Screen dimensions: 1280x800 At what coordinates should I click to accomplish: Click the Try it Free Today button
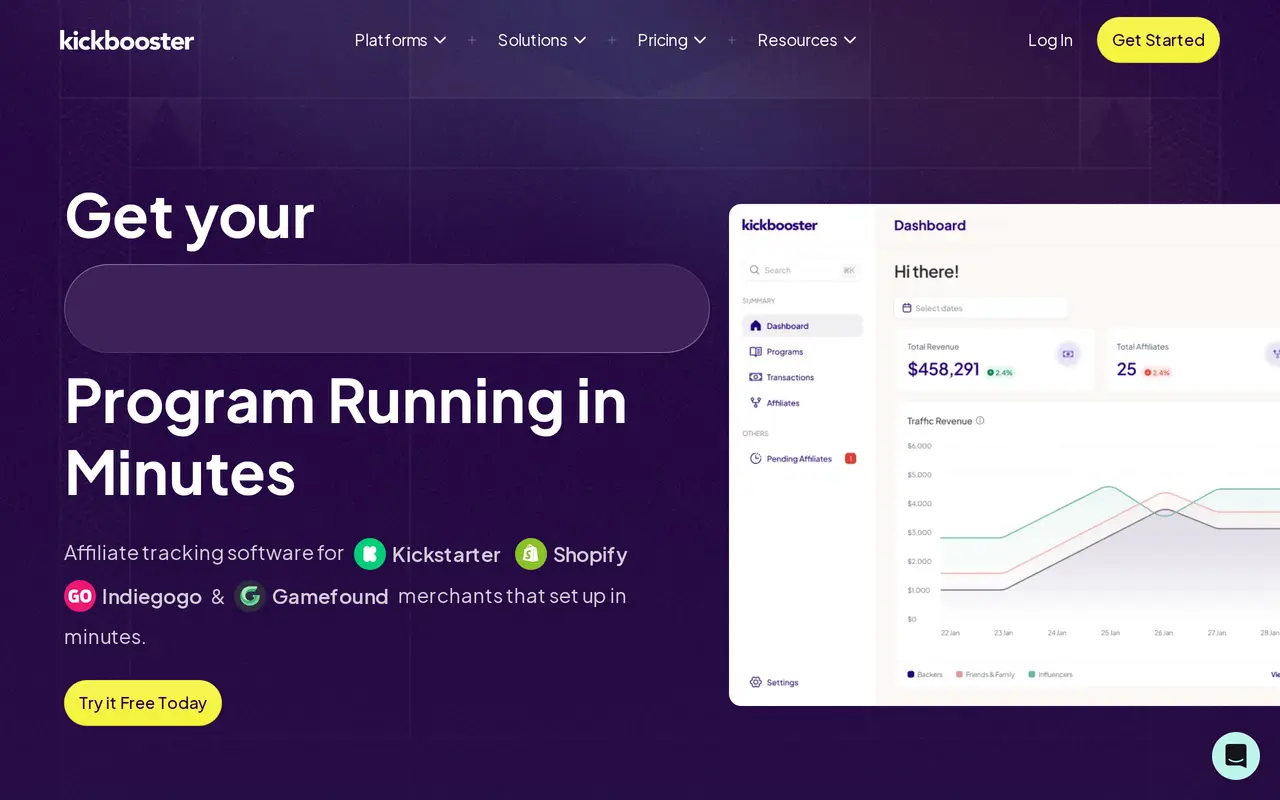click(143, 703)
